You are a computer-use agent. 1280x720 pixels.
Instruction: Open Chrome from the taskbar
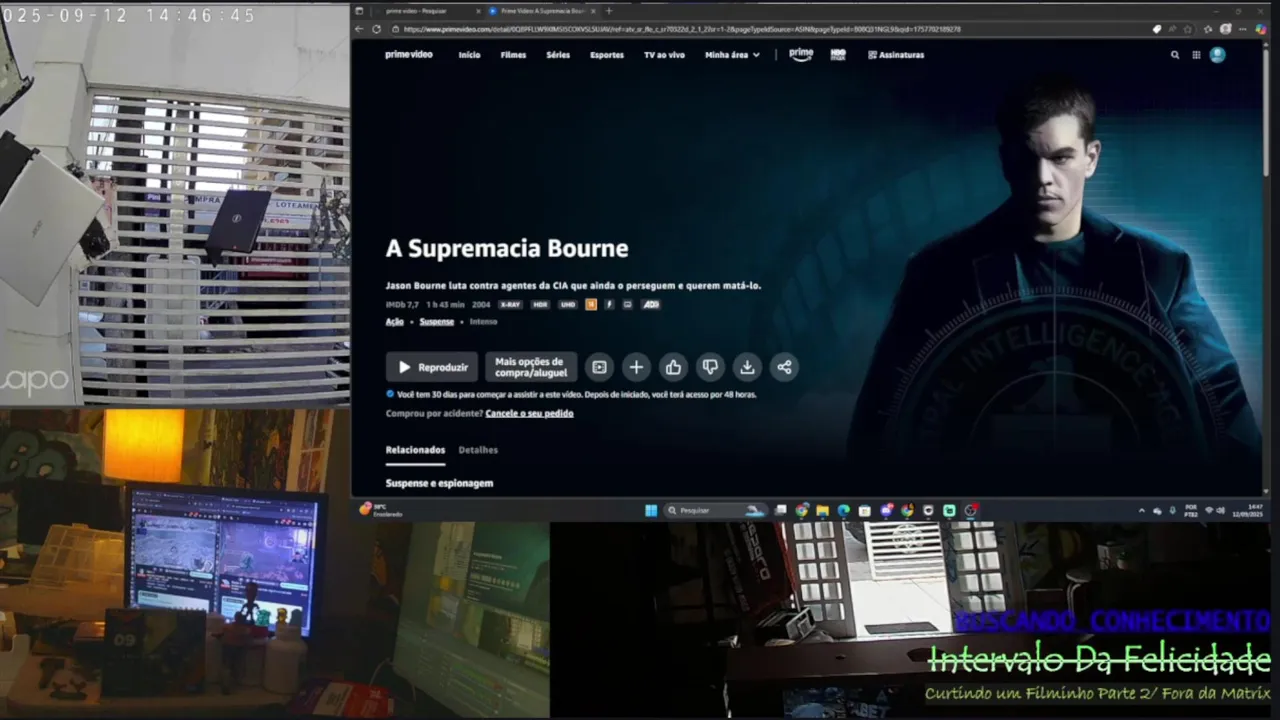pyautogui.click(x=802, y=510)
